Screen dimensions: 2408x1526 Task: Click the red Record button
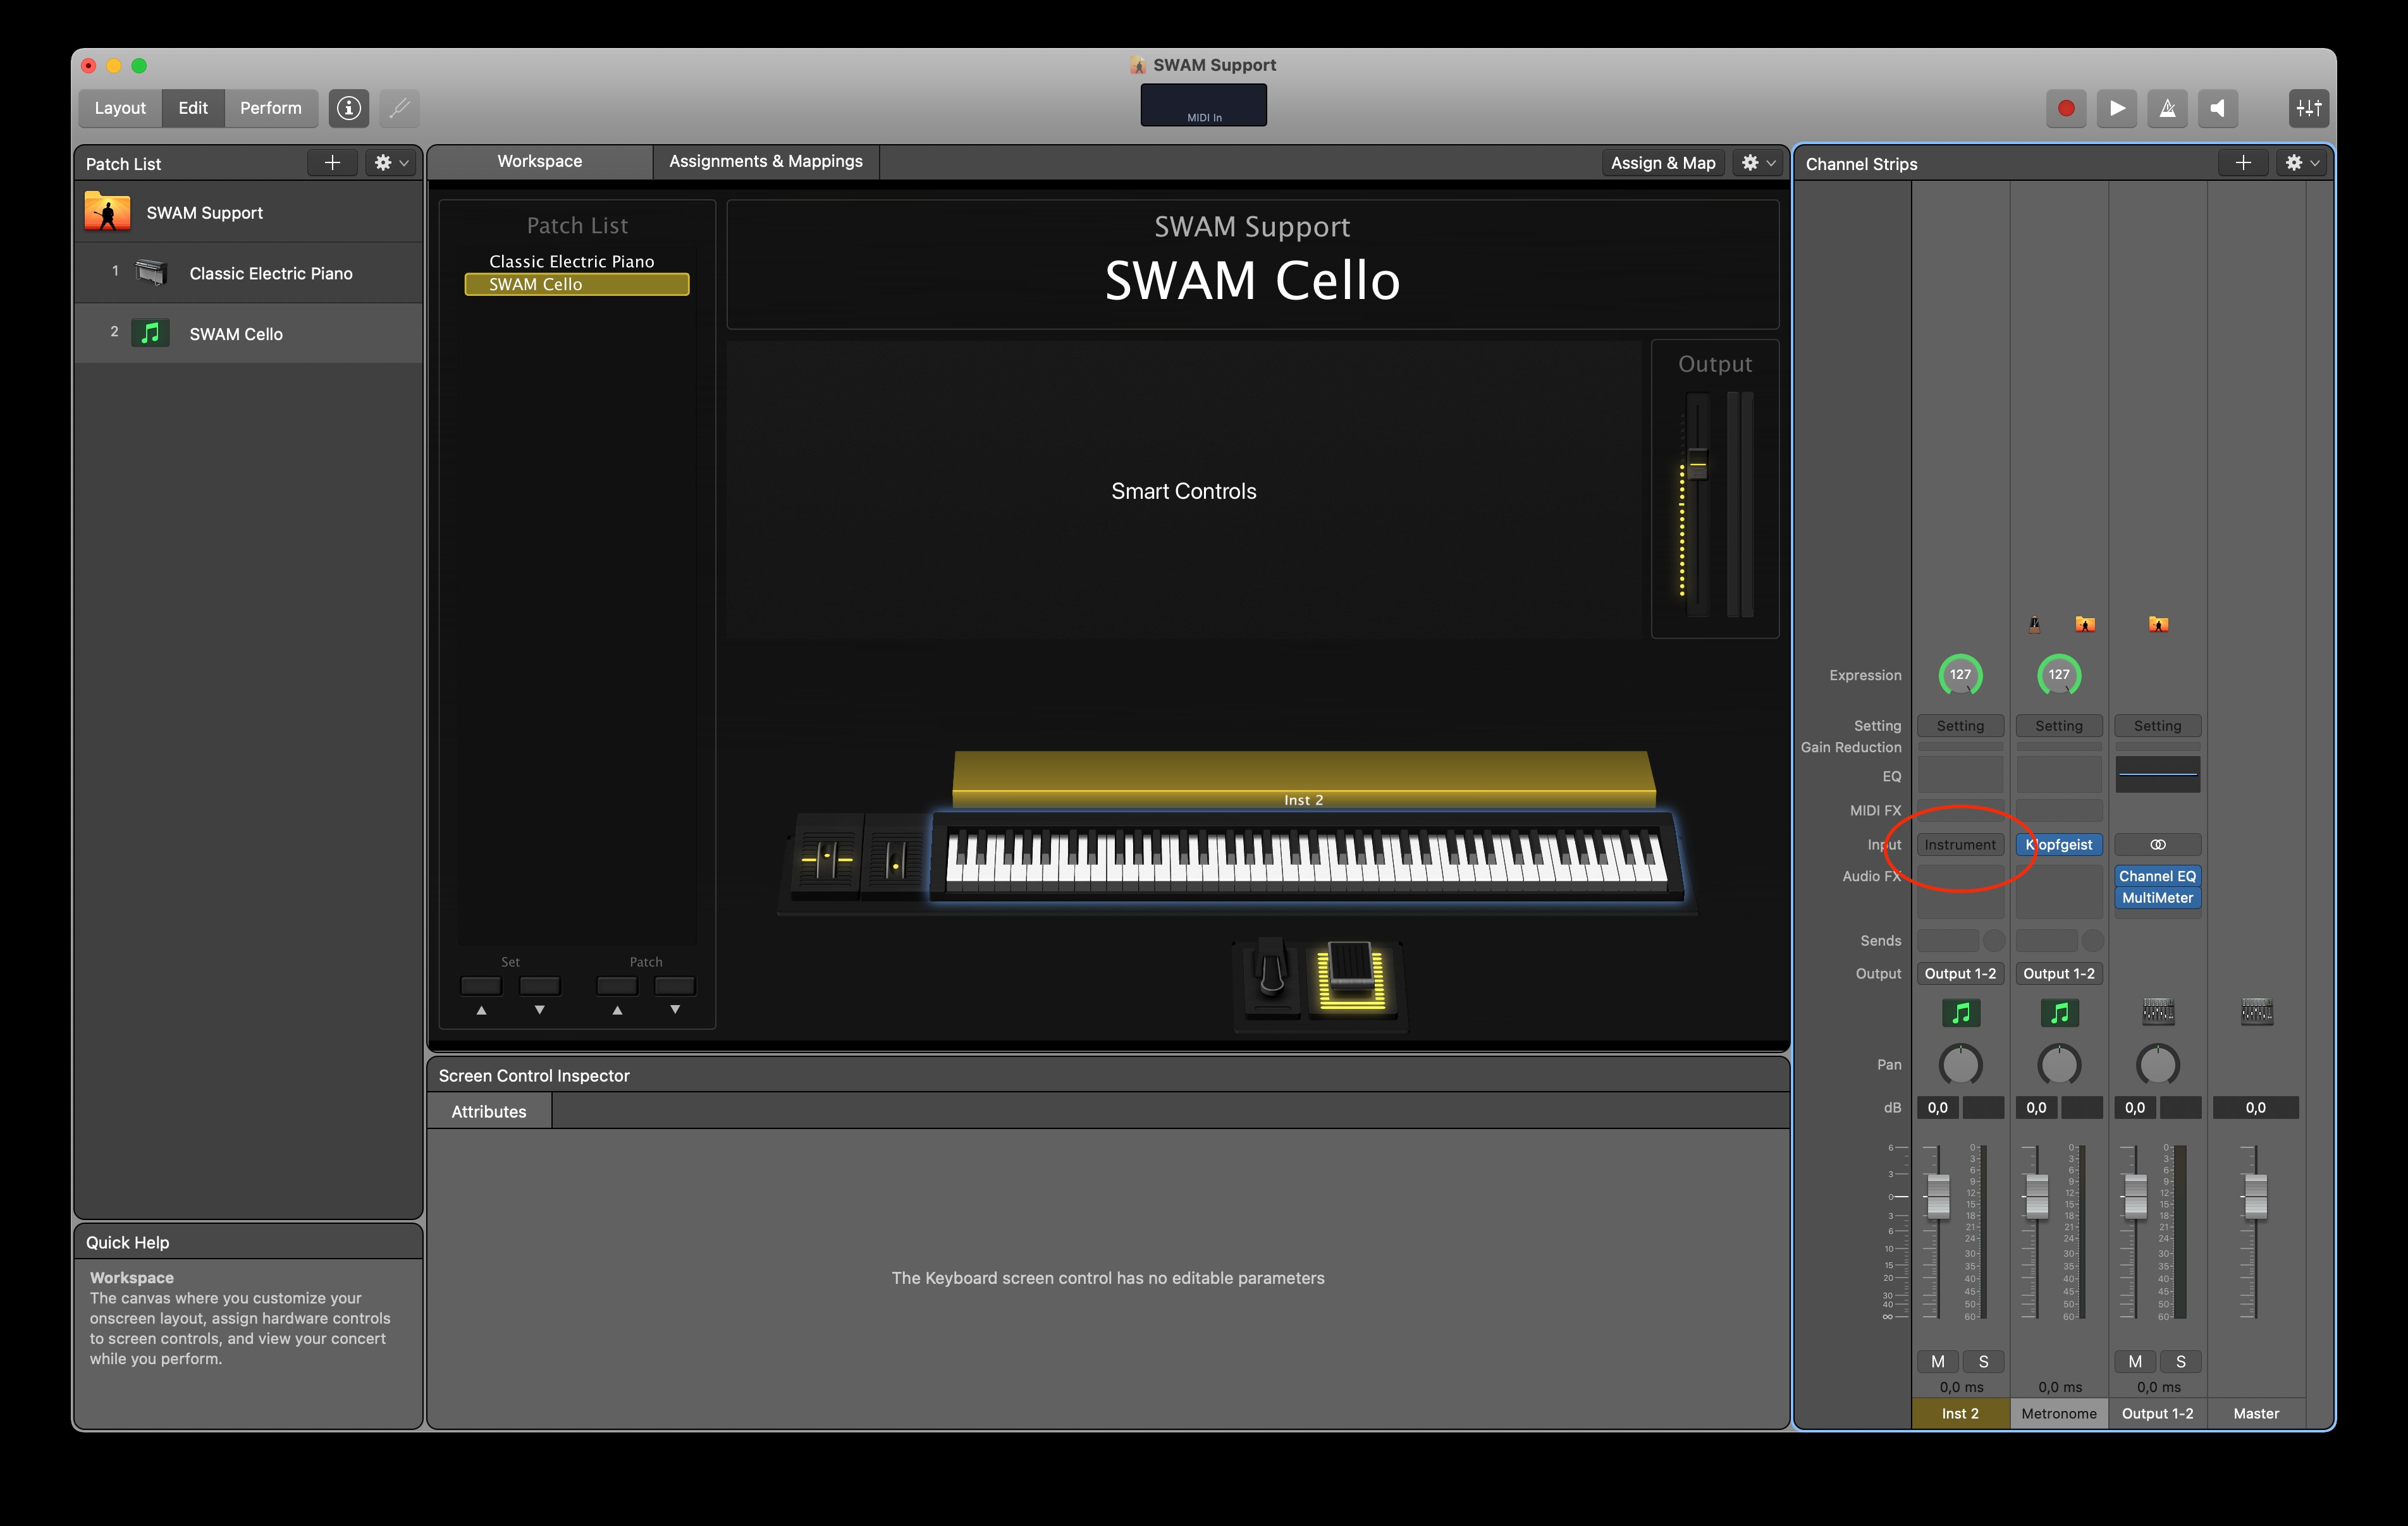pos(2065,108)
